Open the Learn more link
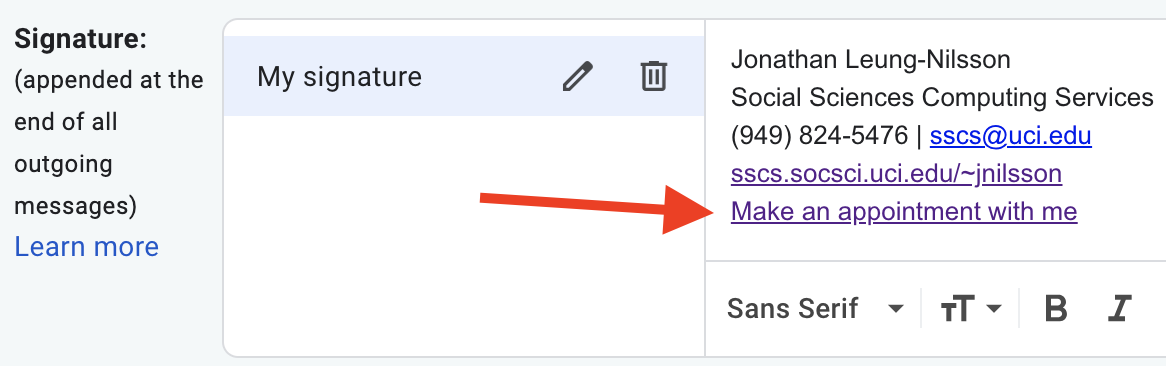Image resolution: width=1166 pixels, height=366 pixels. 87,246
